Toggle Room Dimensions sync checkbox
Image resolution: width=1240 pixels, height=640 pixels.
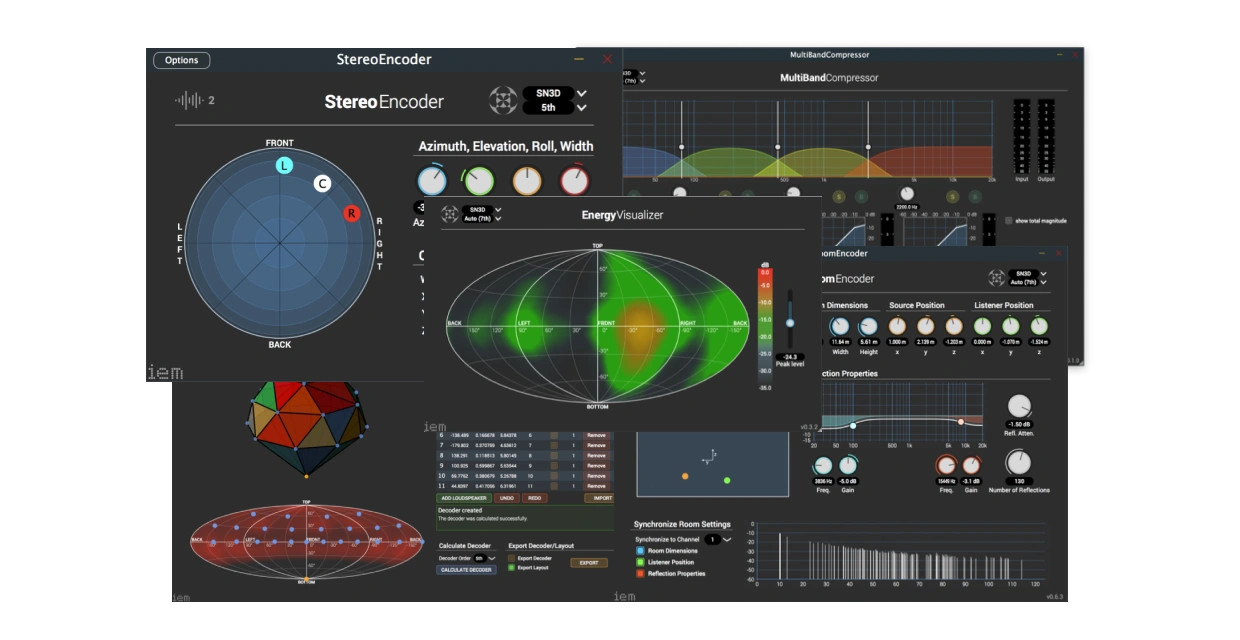coord(640,551)
